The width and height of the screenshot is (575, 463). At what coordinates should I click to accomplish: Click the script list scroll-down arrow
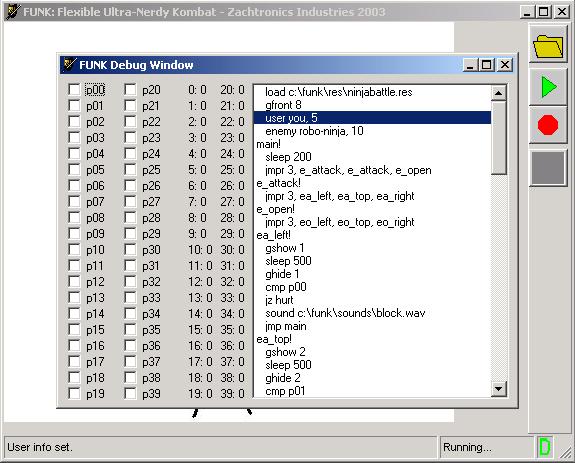coord(498,389)
